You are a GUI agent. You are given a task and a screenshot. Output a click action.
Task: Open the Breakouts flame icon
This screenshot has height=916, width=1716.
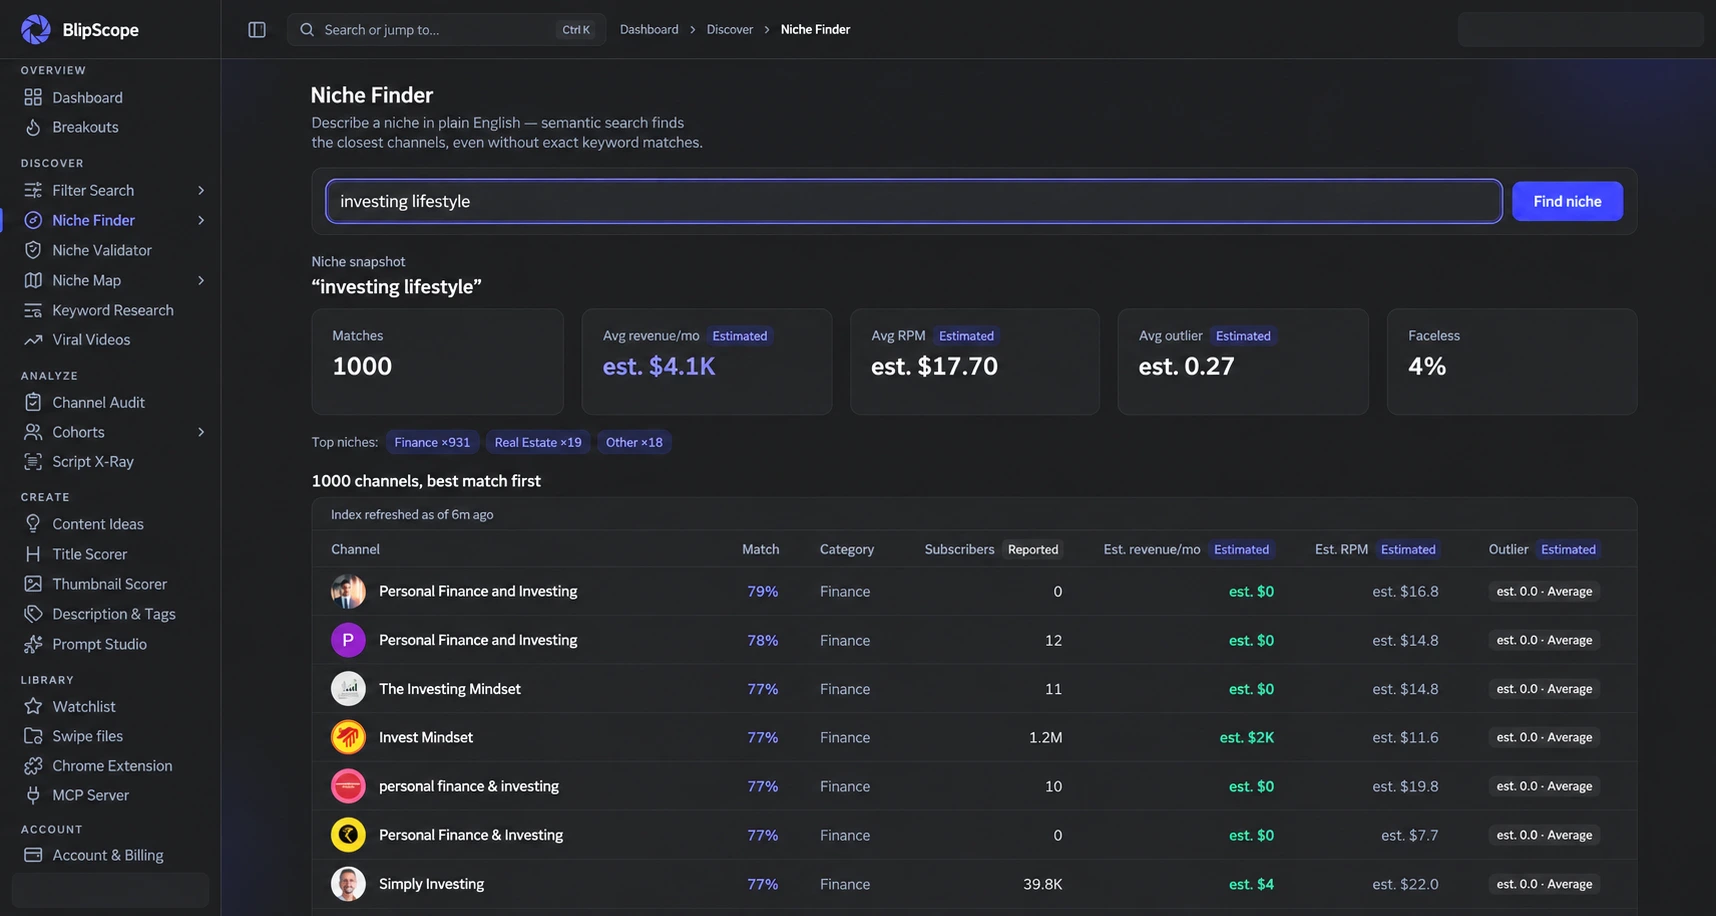(x=33, y=127)
